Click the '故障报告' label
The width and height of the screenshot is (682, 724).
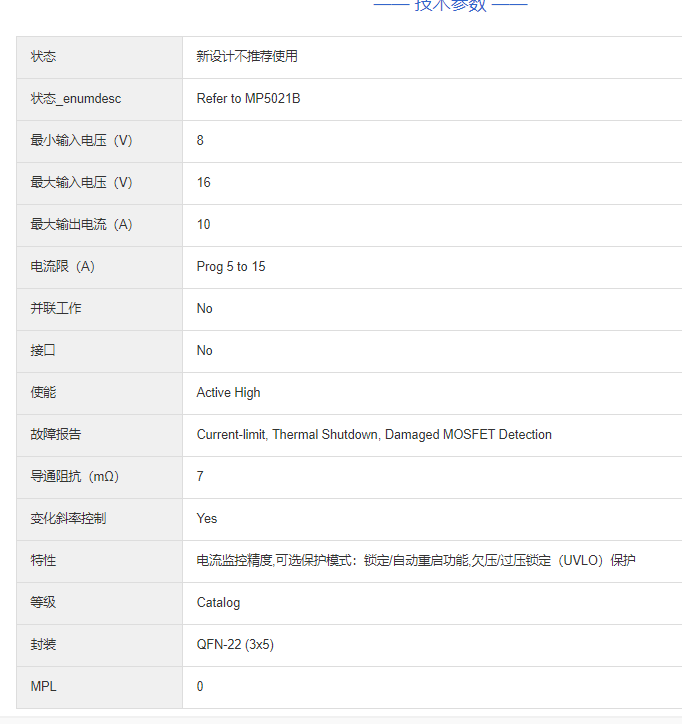(56, 434)
